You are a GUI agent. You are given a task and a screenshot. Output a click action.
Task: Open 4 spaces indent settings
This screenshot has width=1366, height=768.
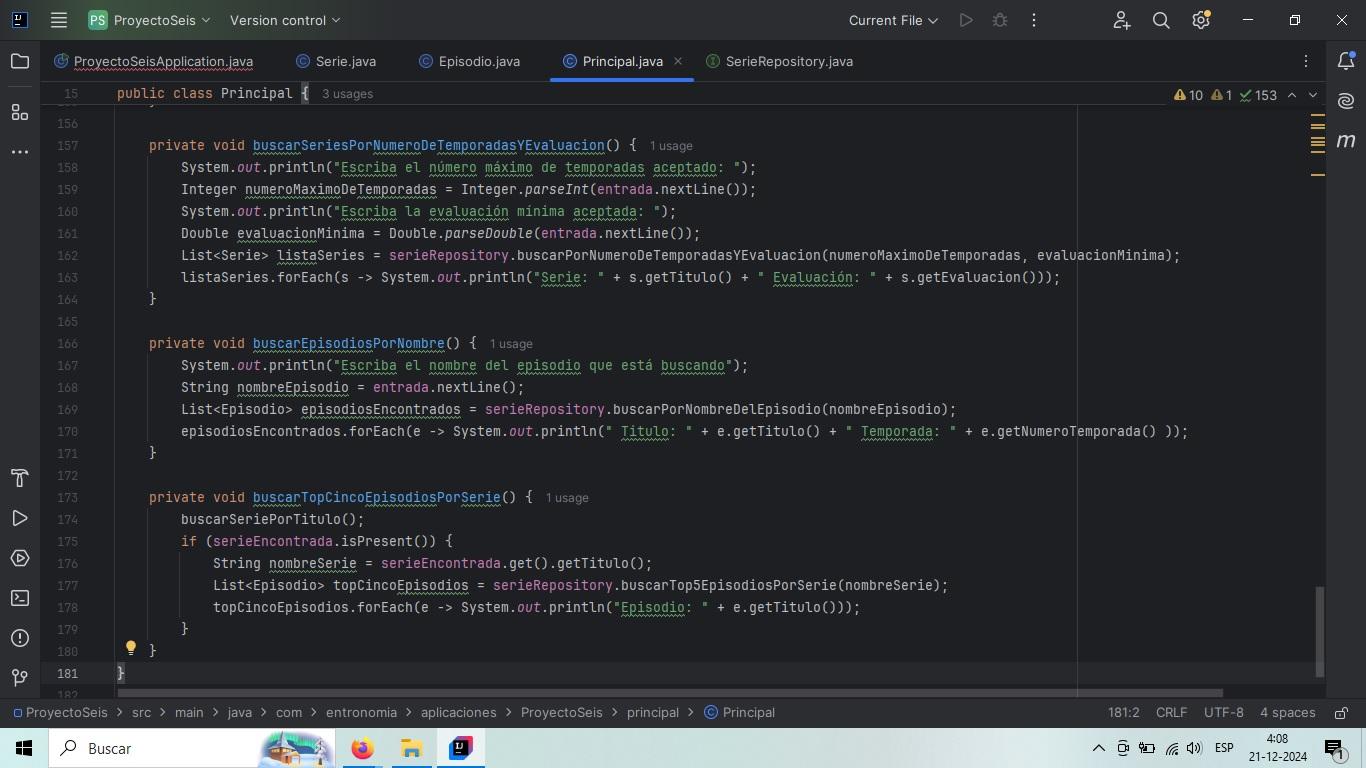pos(1287,713)
